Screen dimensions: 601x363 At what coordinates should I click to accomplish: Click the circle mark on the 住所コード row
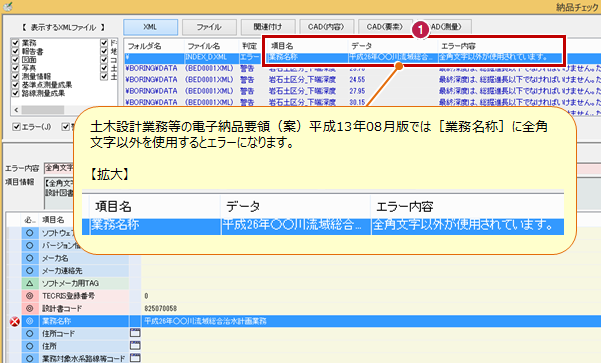[30, 333]
